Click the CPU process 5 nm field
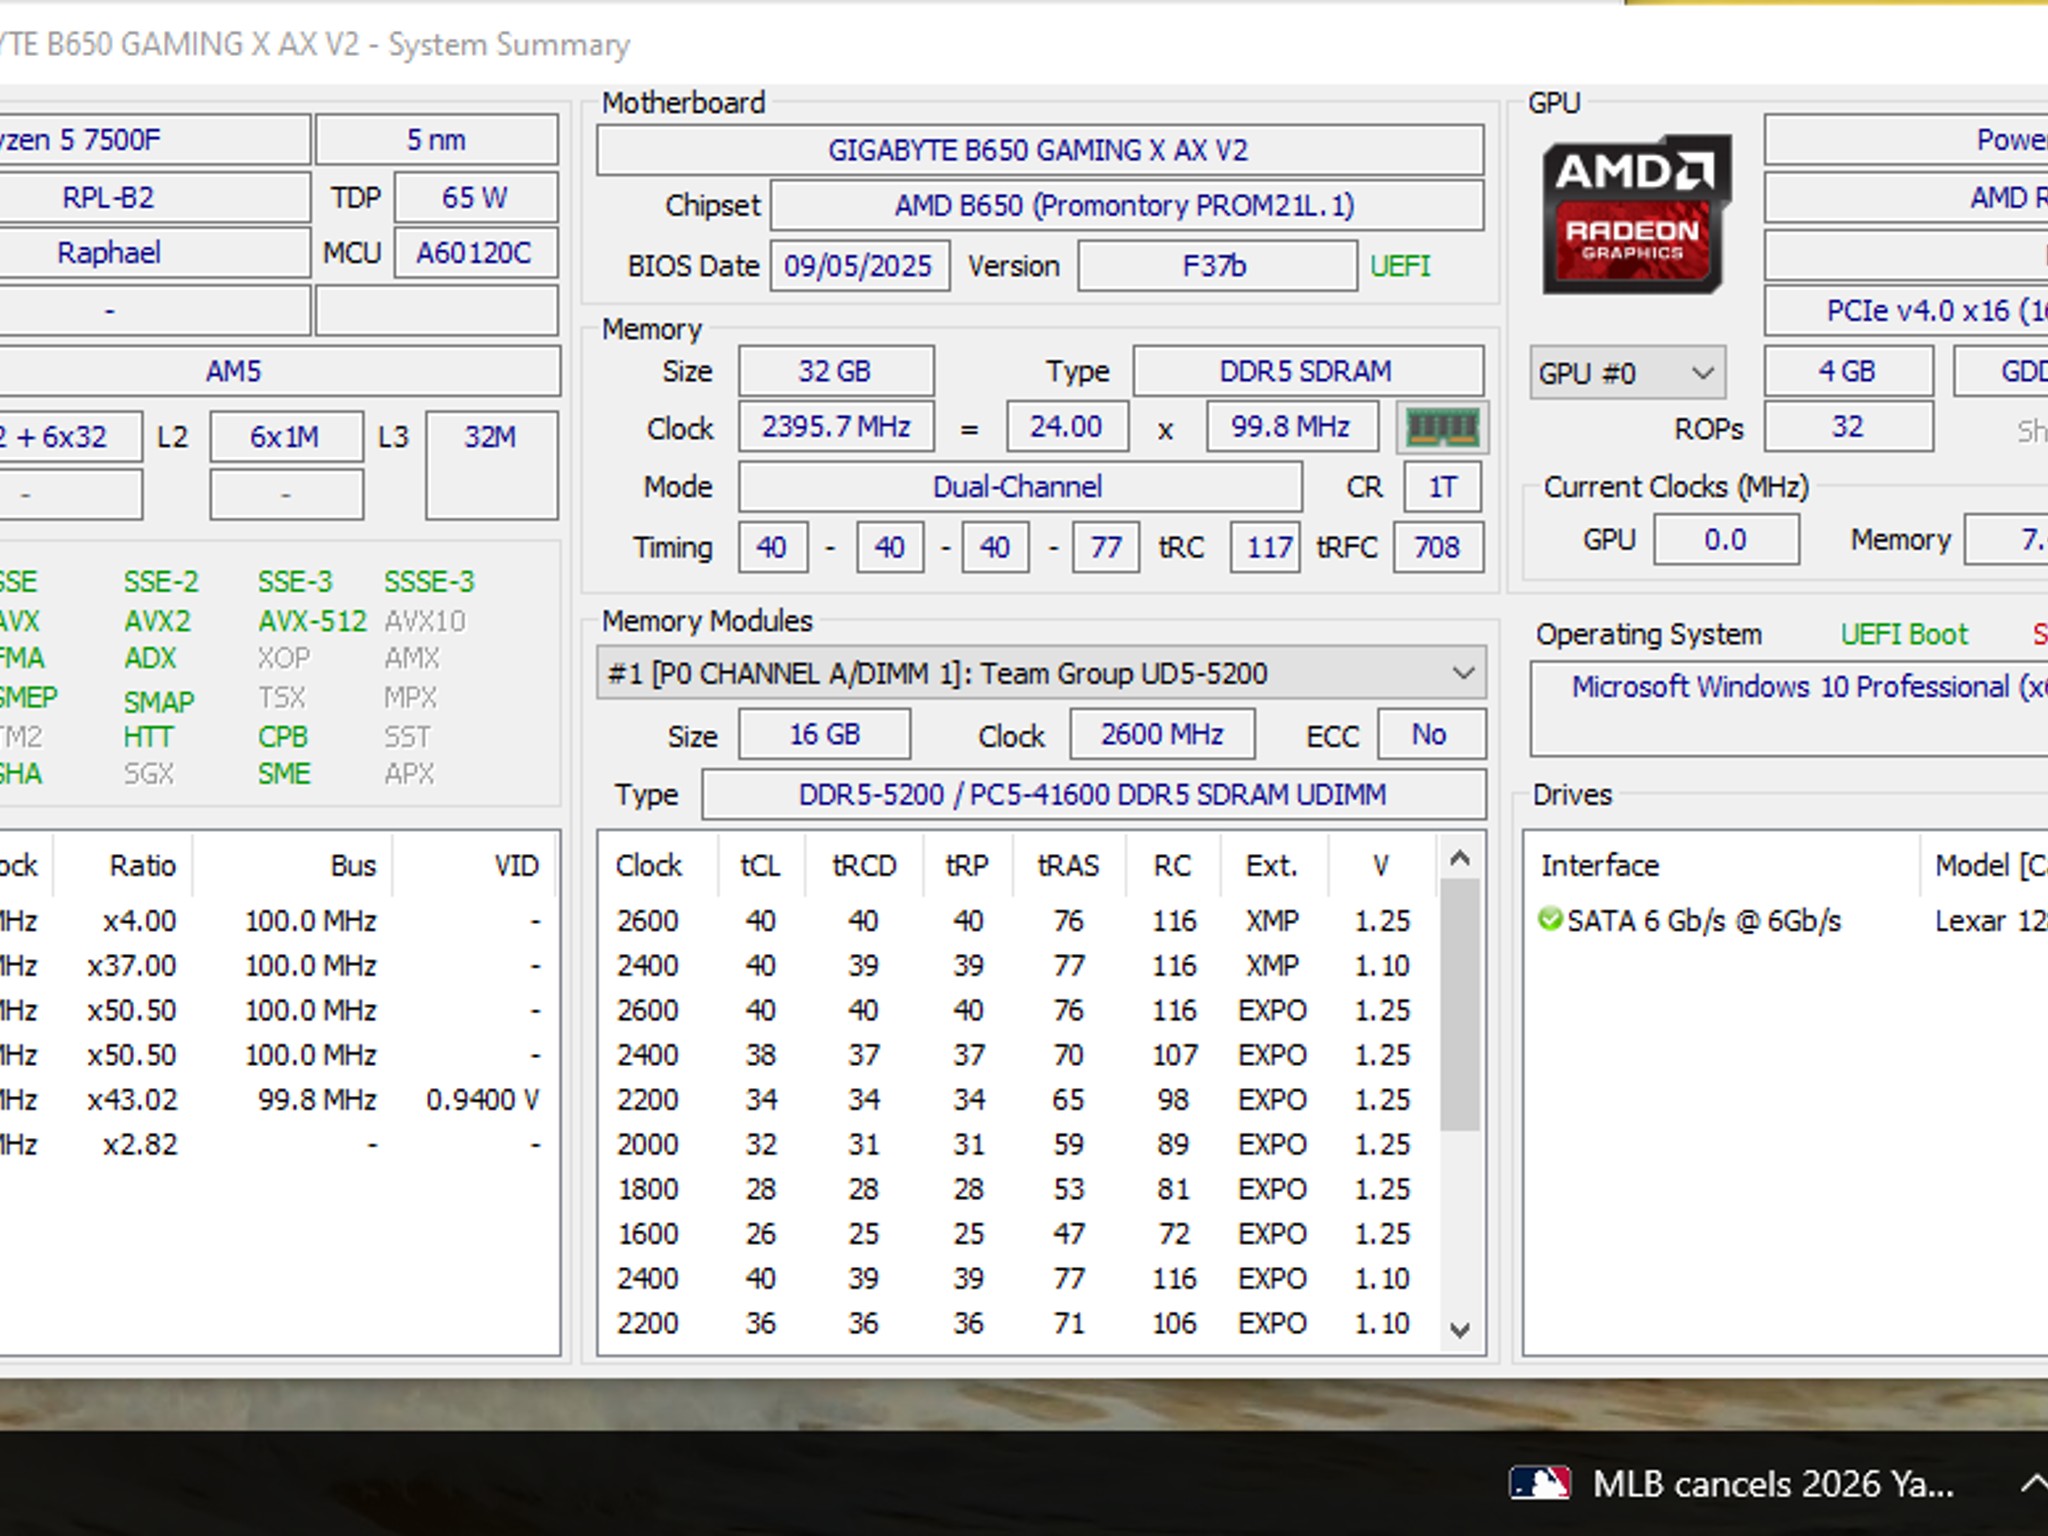The height and width of the screenshot is (1536, 2048). [x=437, y=139]
